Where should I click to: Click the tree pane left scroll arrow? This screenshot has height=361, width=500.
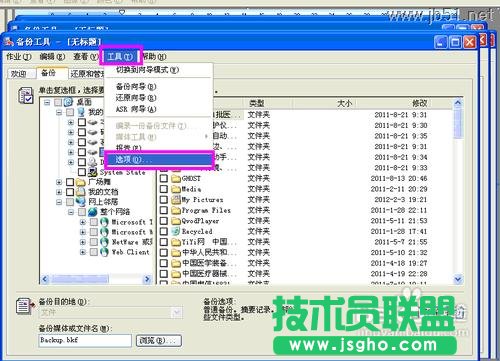coord(45,279)
